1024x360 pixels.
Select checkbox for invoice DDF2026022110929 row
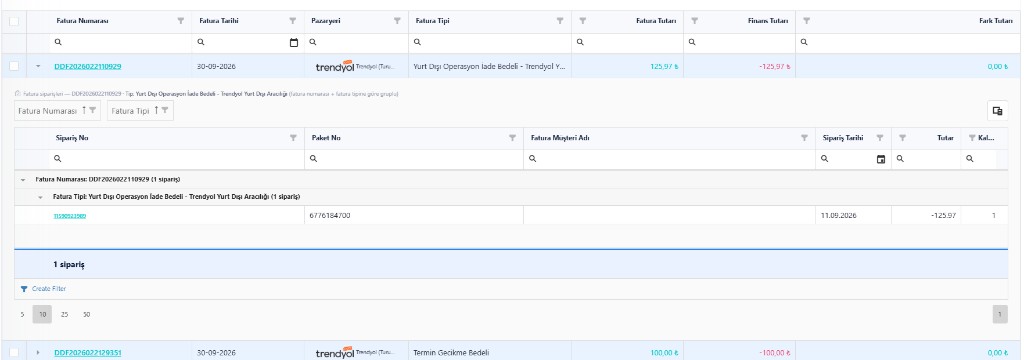pos(14,66)
